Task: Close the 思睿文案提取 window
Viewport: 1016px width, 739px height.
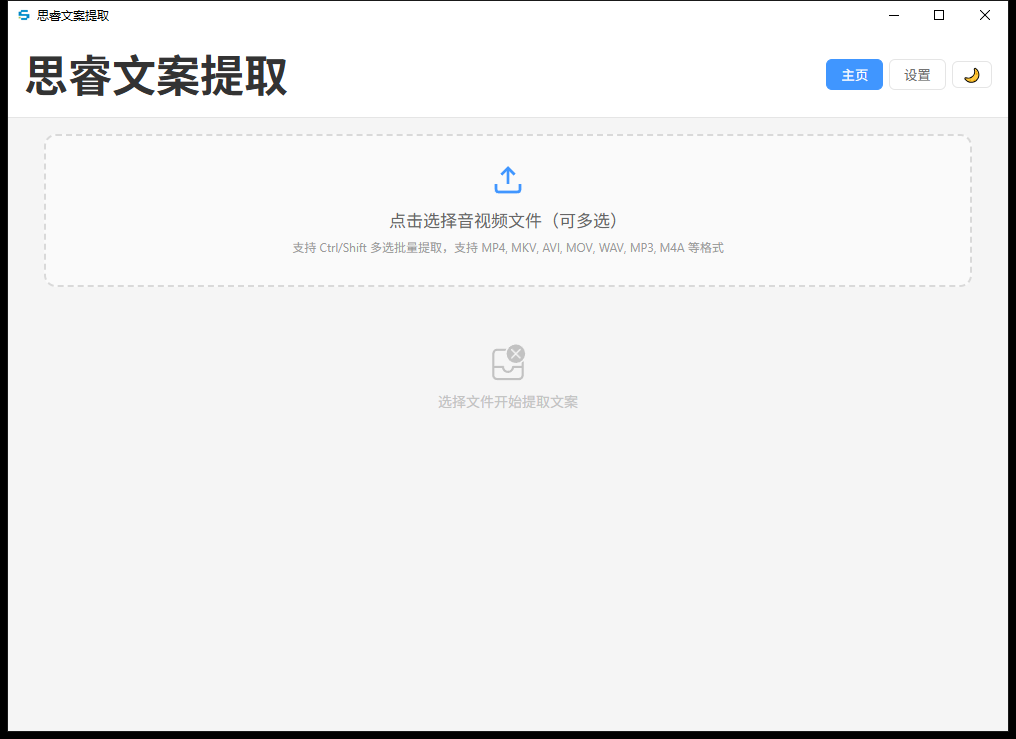Action: 984,15
